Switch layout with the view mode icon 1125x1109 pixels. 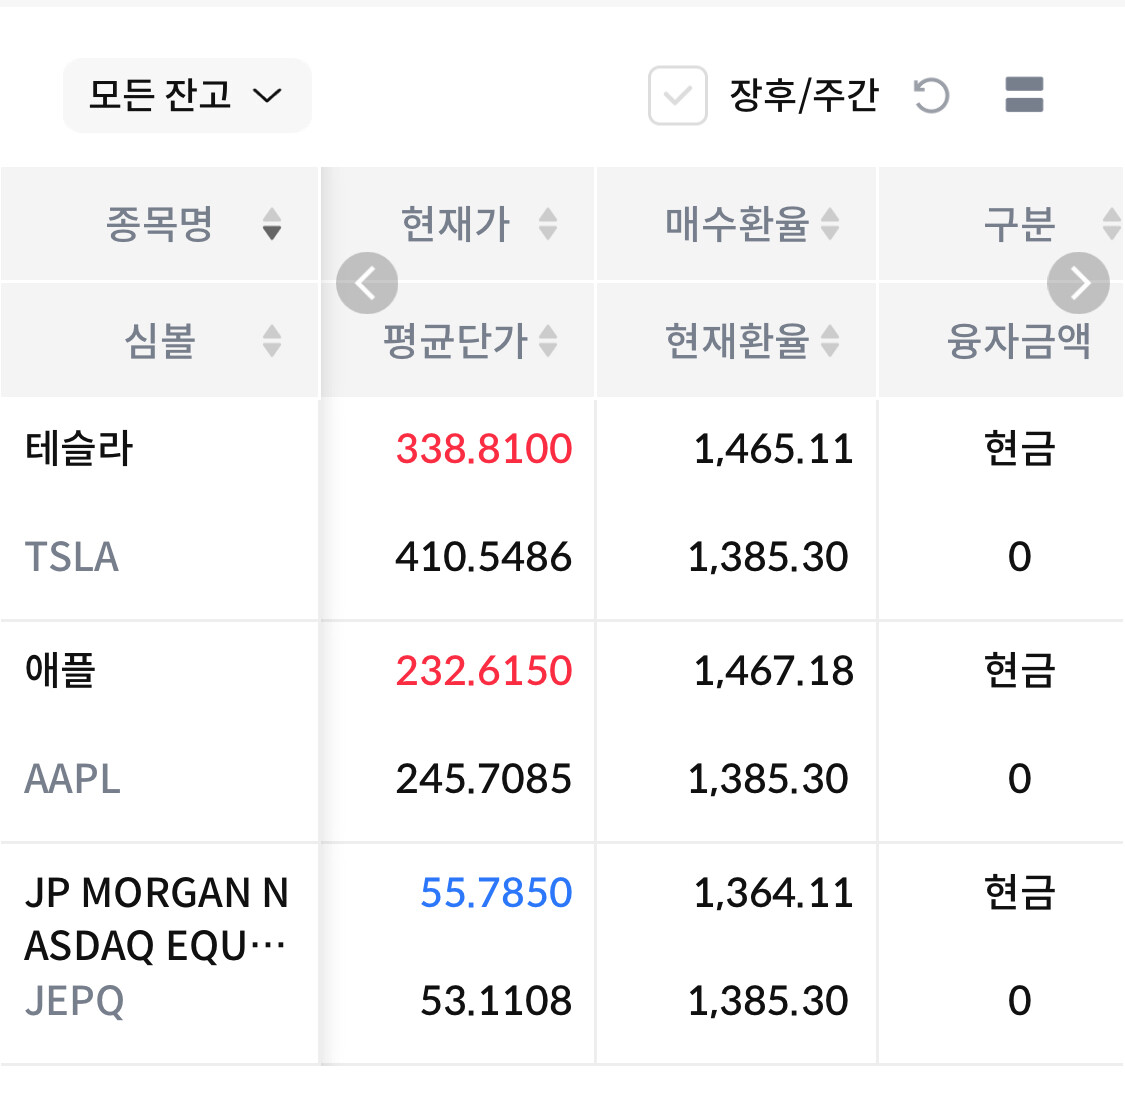point(1023,96)
